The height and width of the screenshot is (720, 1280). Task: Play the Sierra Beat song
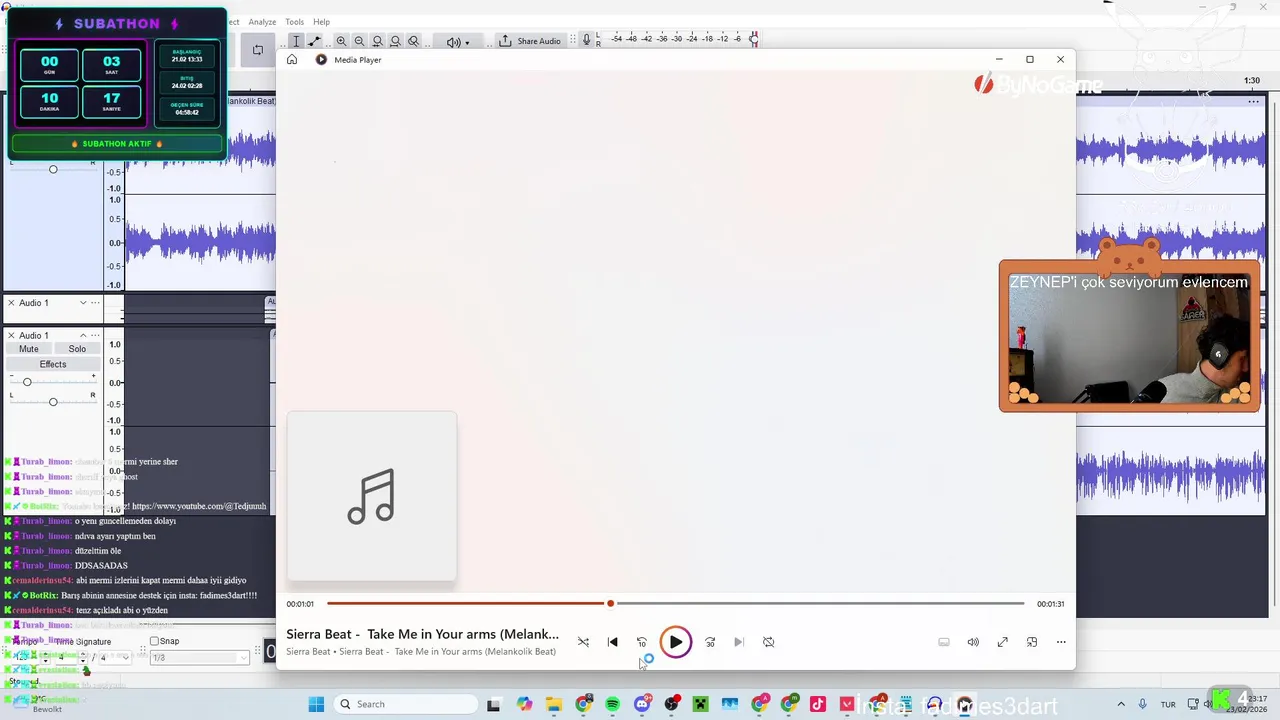coord(675,642)
